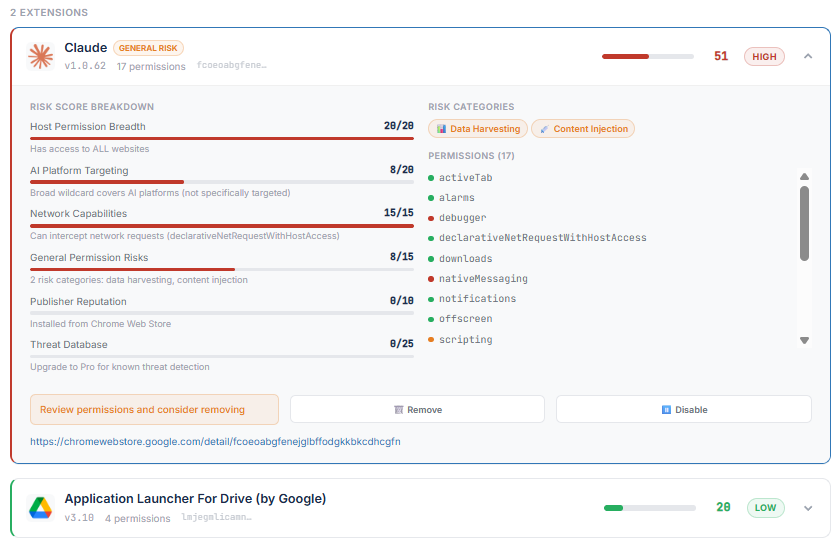
Task: Click the Publisher Reputation row label
Action: [78, 302]
